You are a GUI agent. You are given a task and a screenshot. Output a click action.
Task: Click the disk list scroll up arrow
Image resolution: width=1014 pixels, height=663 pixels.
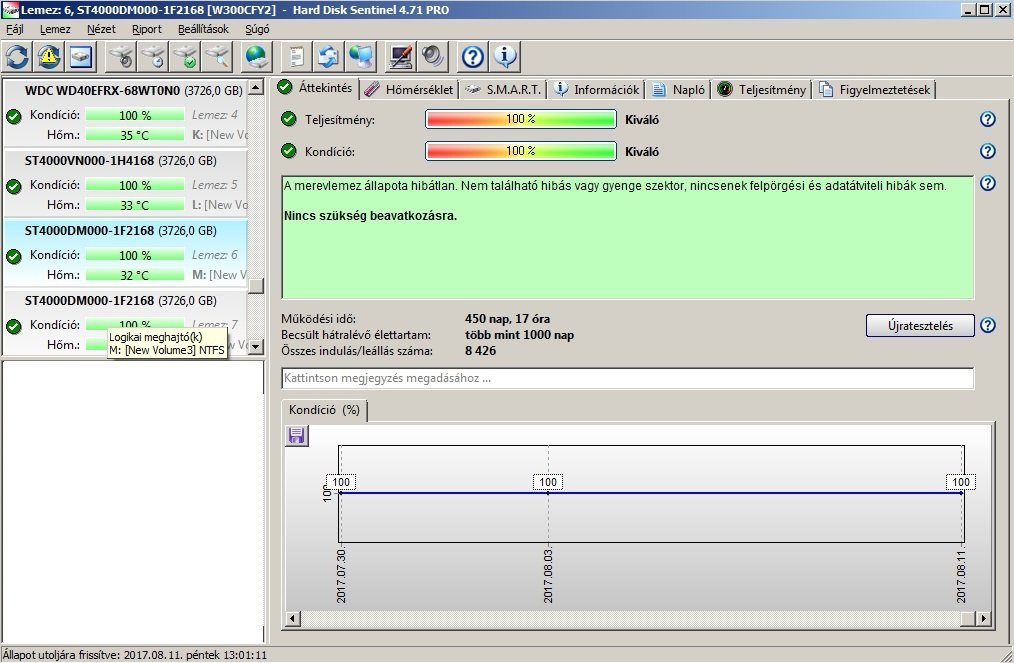256,87
